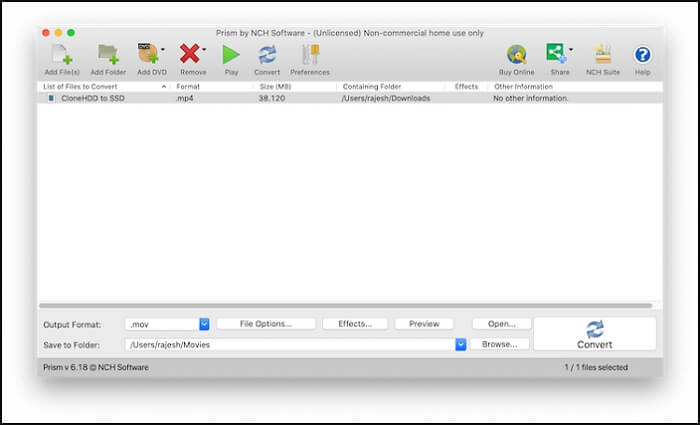The height and width of the screenshot is (425, 700).
Task: Click the Add Folder toolbar icon
Action: [x=107, y=55]
